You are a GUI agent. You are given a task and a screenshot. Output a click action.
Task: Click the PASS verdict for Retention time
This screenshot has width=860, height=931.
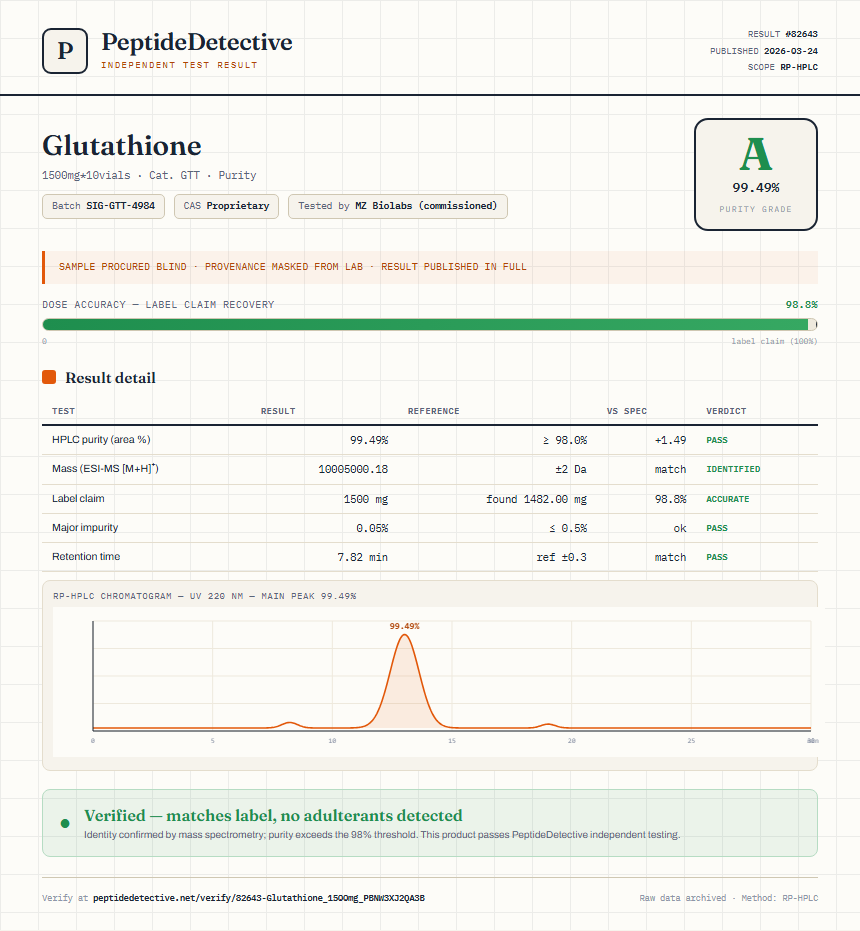point(717,557)
